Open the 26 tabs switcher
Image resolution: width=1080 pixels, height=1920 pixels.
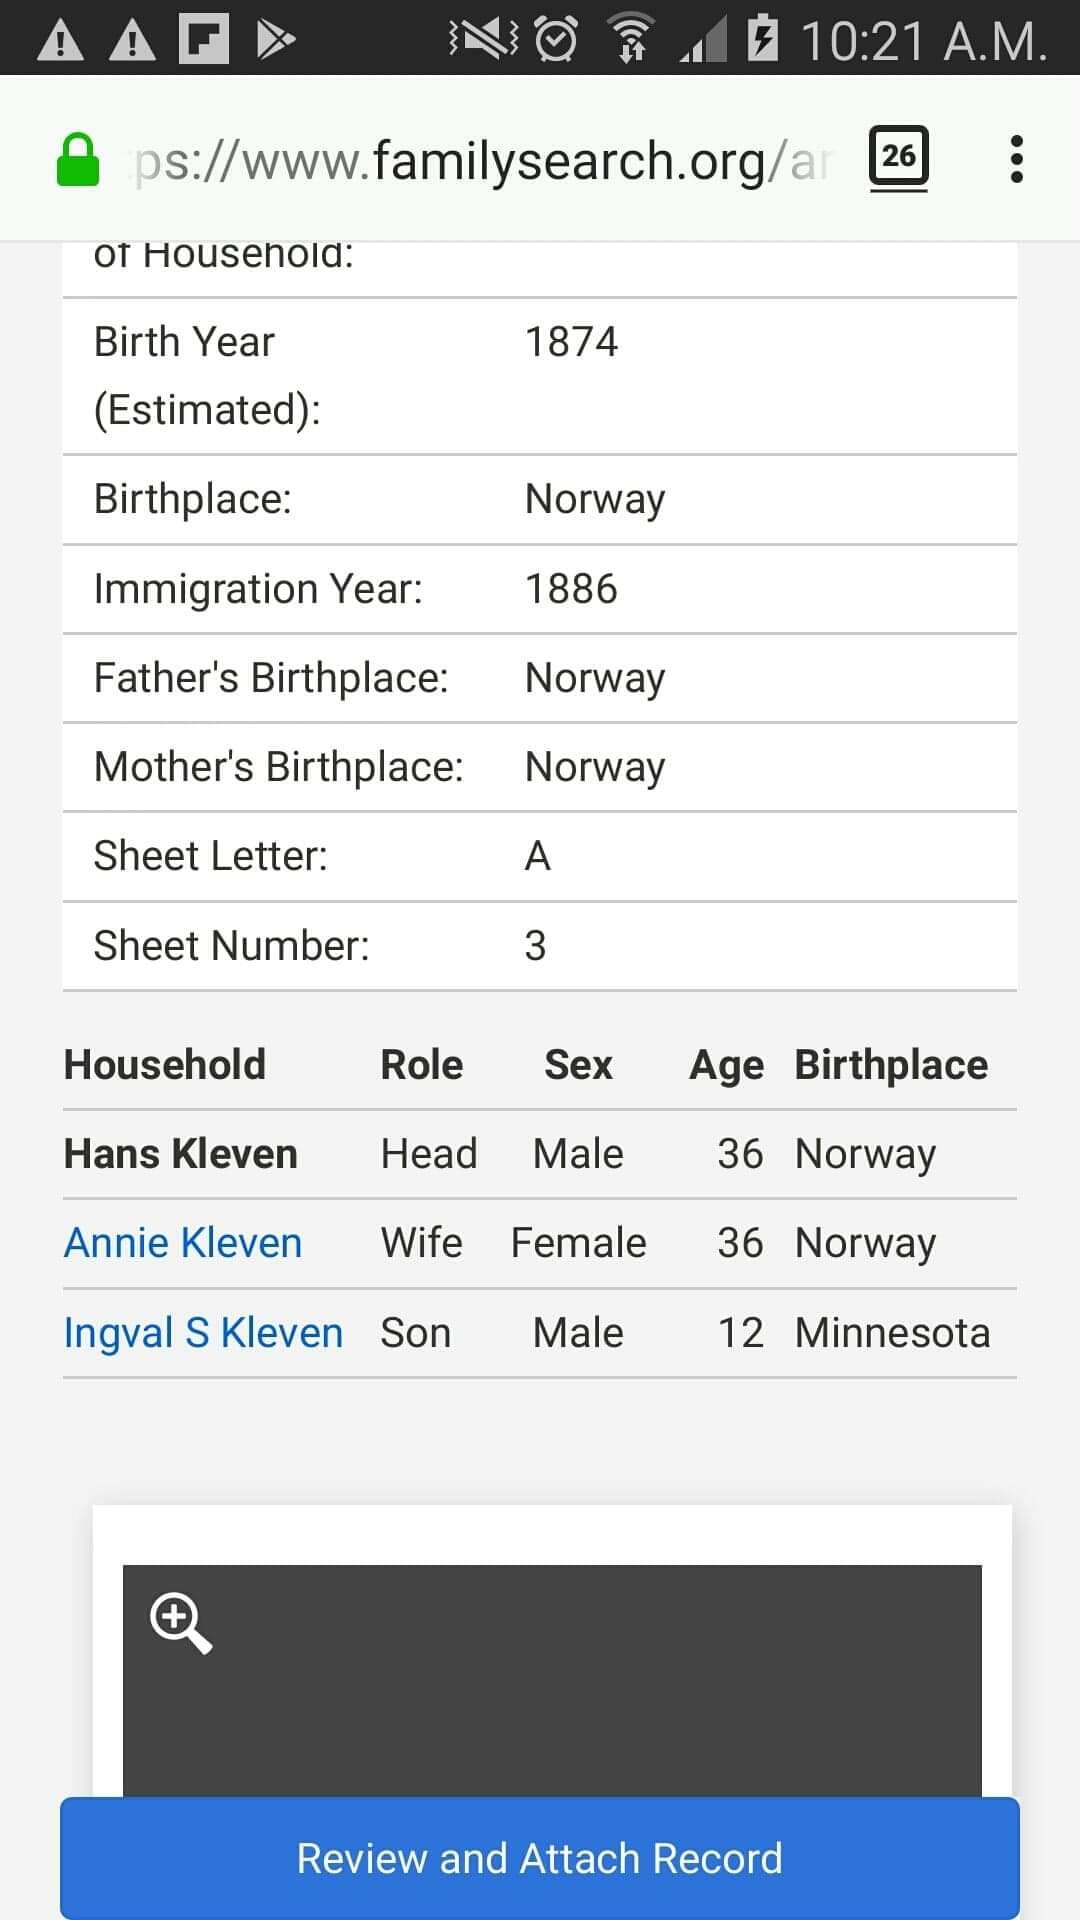coord(898,157)
